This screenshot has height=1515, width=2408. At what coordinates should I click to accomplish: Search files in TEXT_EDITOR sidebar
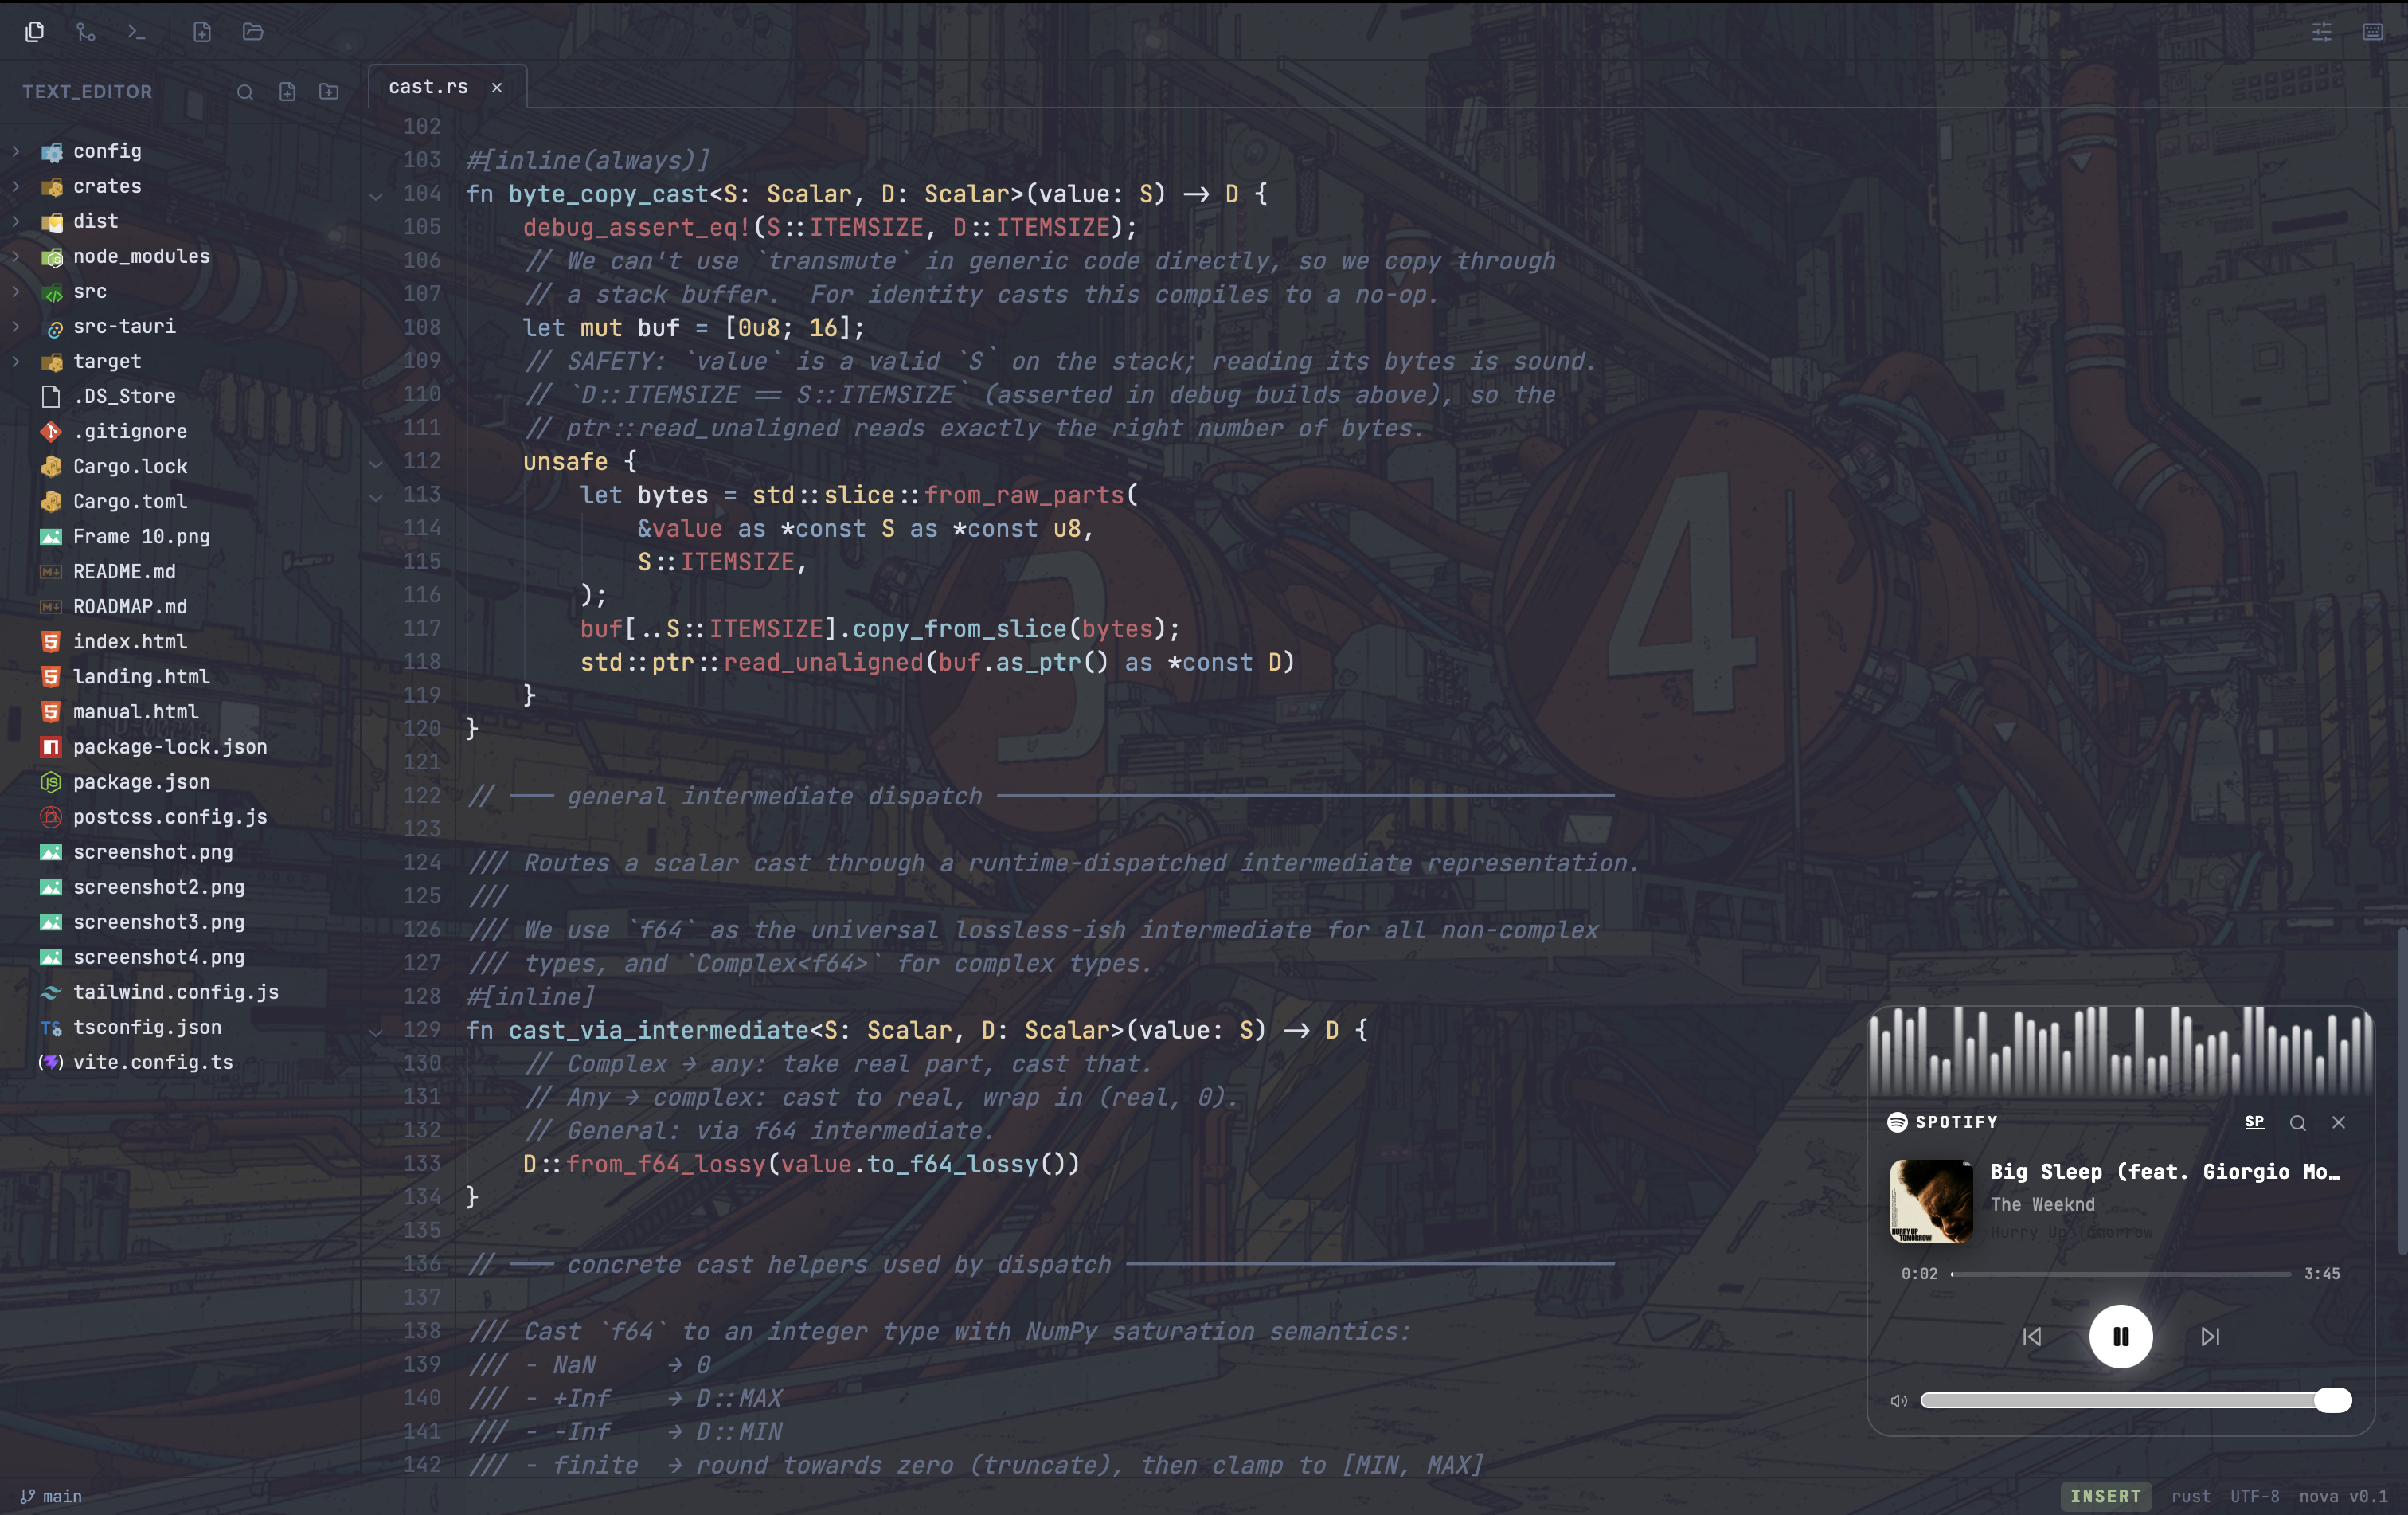tap(245, 92)
